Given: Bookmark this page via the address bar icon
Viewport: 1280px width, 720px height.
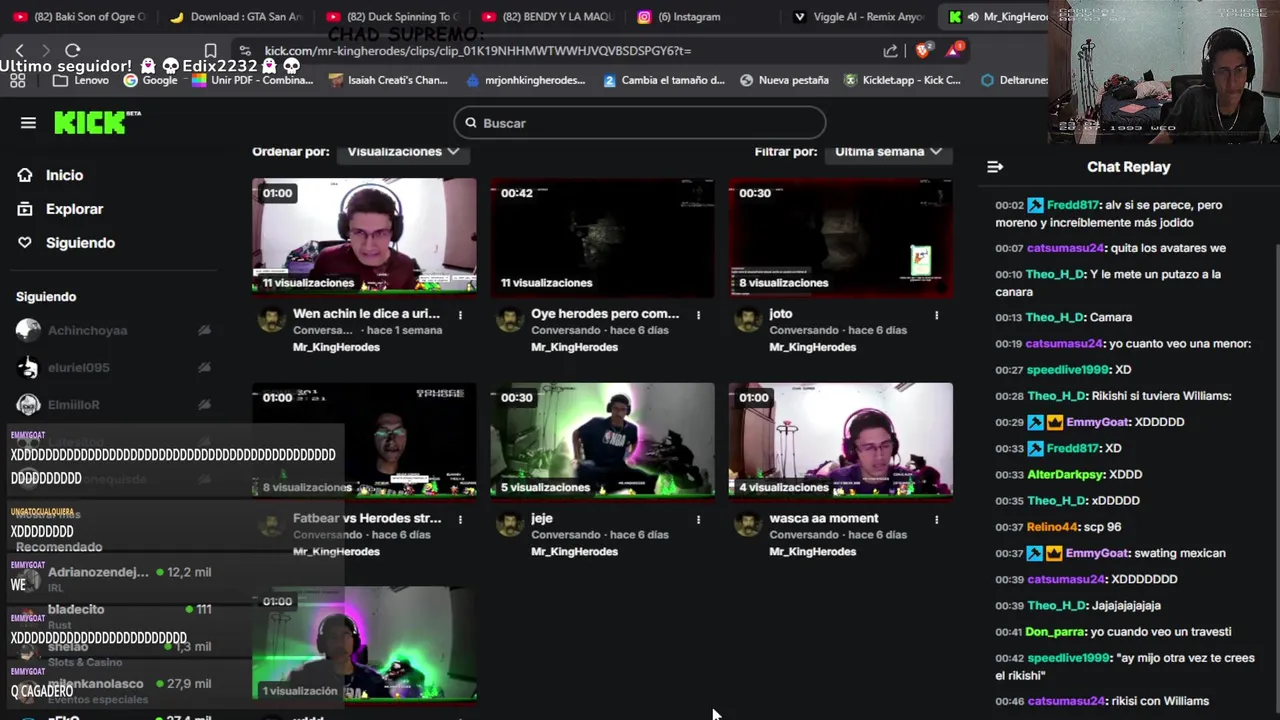Looking at the screenshot, I should [210, 50].
